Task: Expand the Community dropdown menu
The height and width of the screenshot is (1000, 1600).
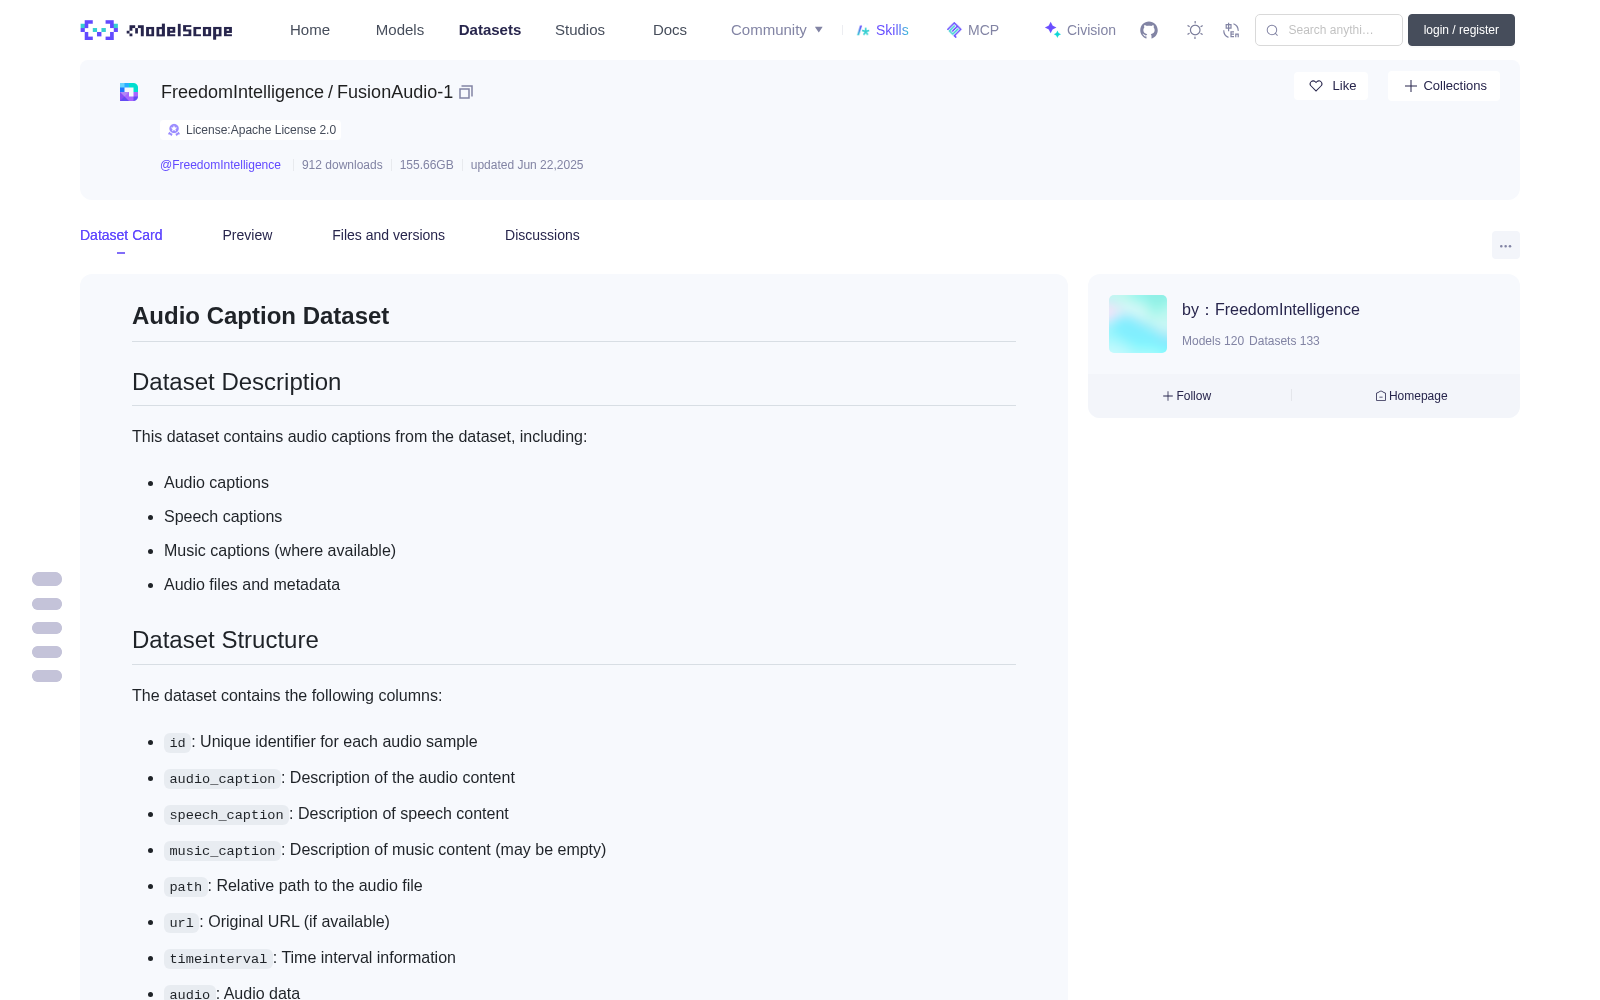Action: coord(777,30)
